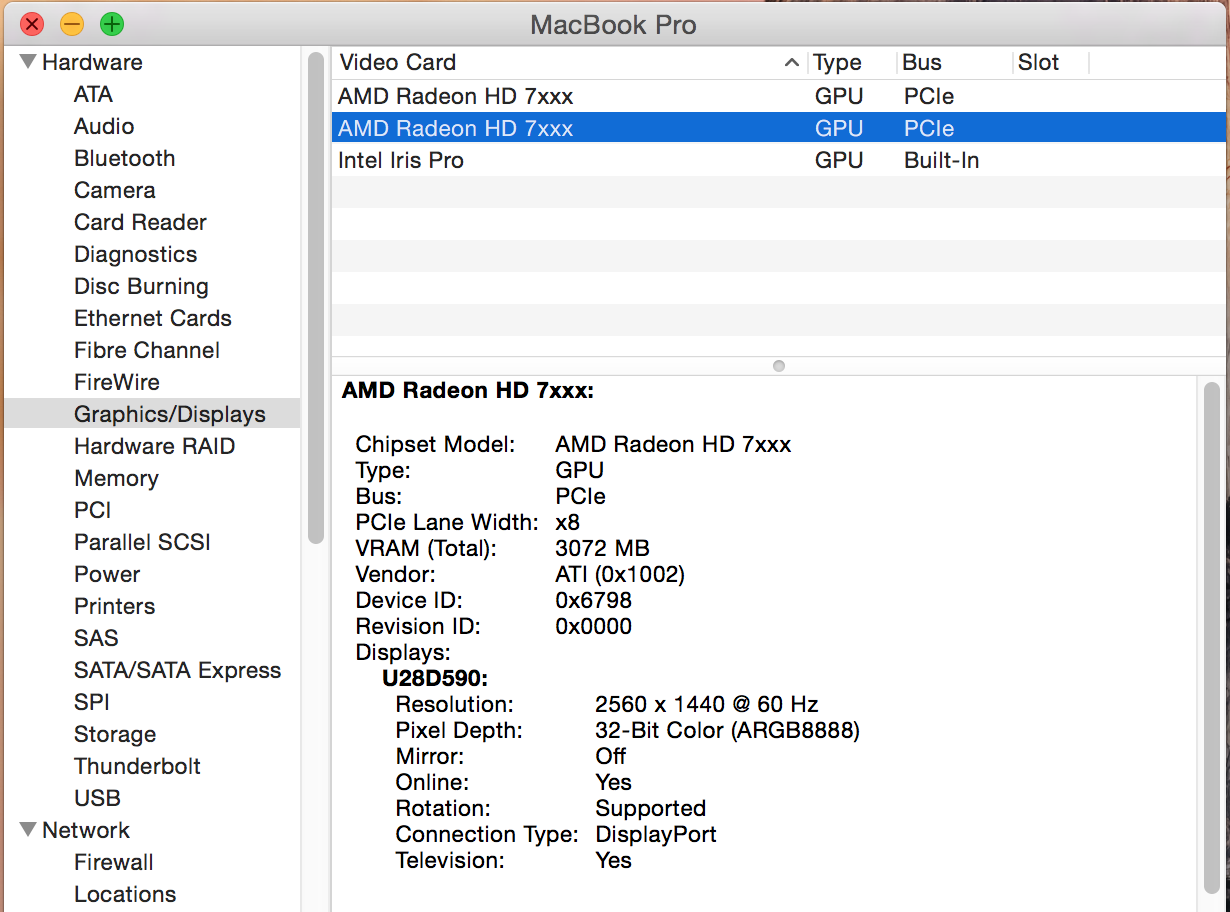Image resolution: width=1230 pixels, height=912 pixels.
Task: Click the Revision ID value 0x0000
Action: (x=593, y=626)
